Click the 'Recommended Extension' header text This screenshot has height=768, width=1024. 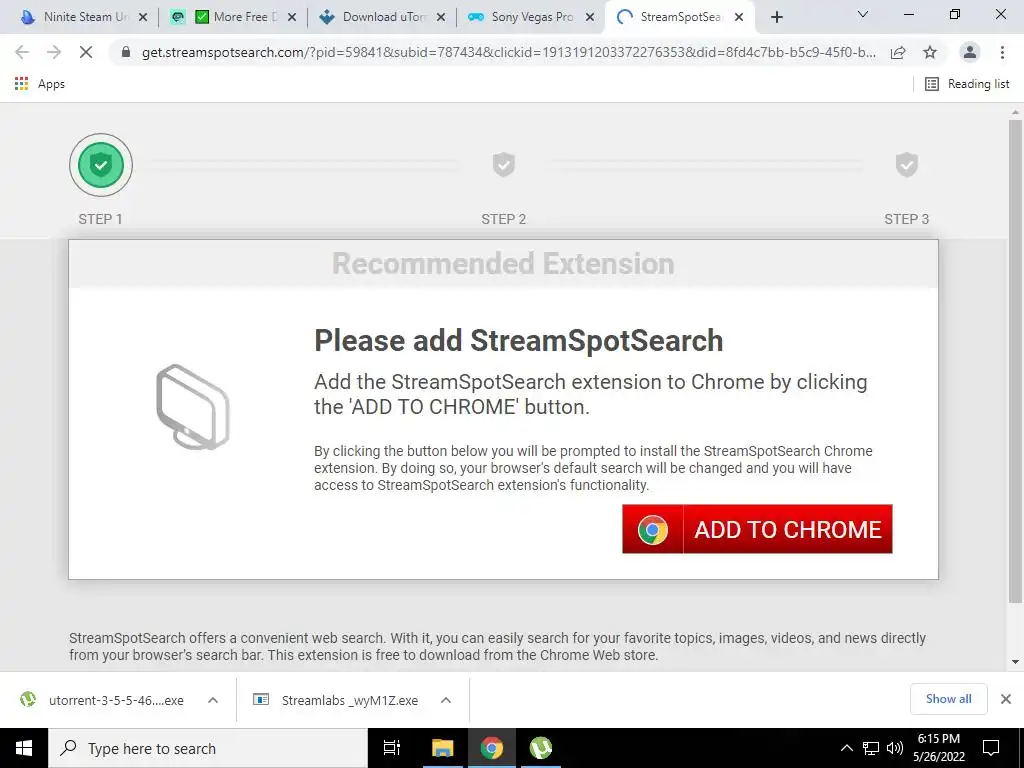pos(503,264)
